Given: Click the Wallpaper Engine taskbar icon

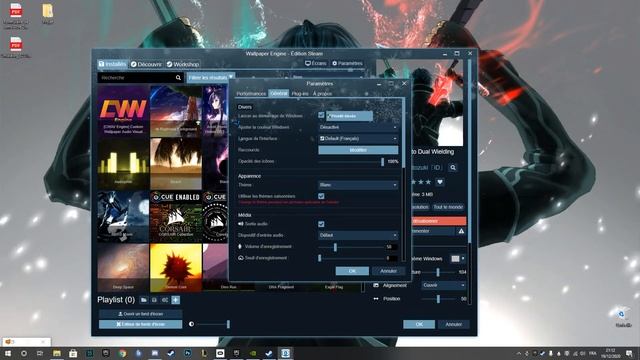Looking at the screenshot, I should (x=285, y=353).
